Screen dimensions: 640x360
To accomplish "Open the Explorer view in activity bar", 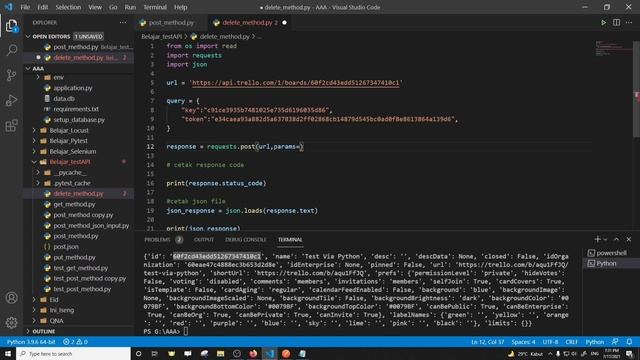I will [x=11, y=26].
